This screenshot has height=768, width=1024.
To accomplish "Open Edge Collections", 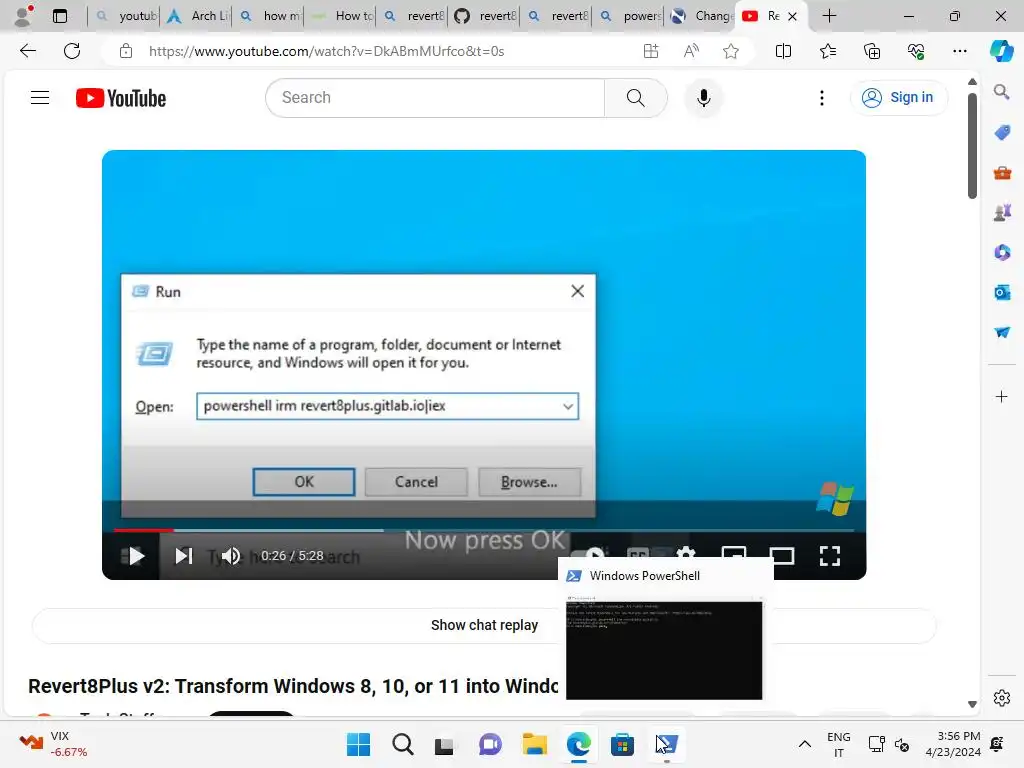I will pos(872,51).
